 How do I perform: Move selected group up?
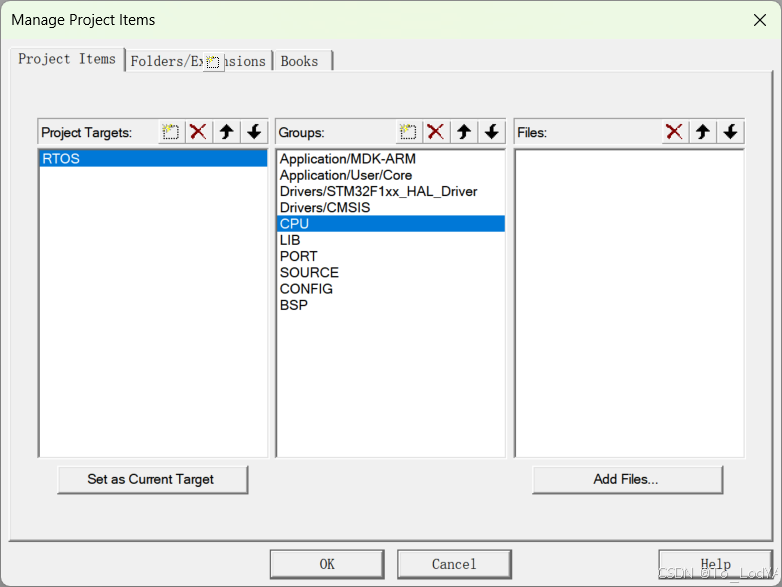tap(464, 132)
